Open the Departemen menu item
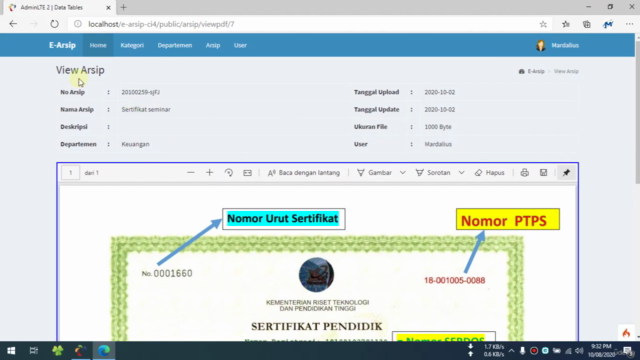Viewport: 640px width, 360px height. click(x=175, y=45)
